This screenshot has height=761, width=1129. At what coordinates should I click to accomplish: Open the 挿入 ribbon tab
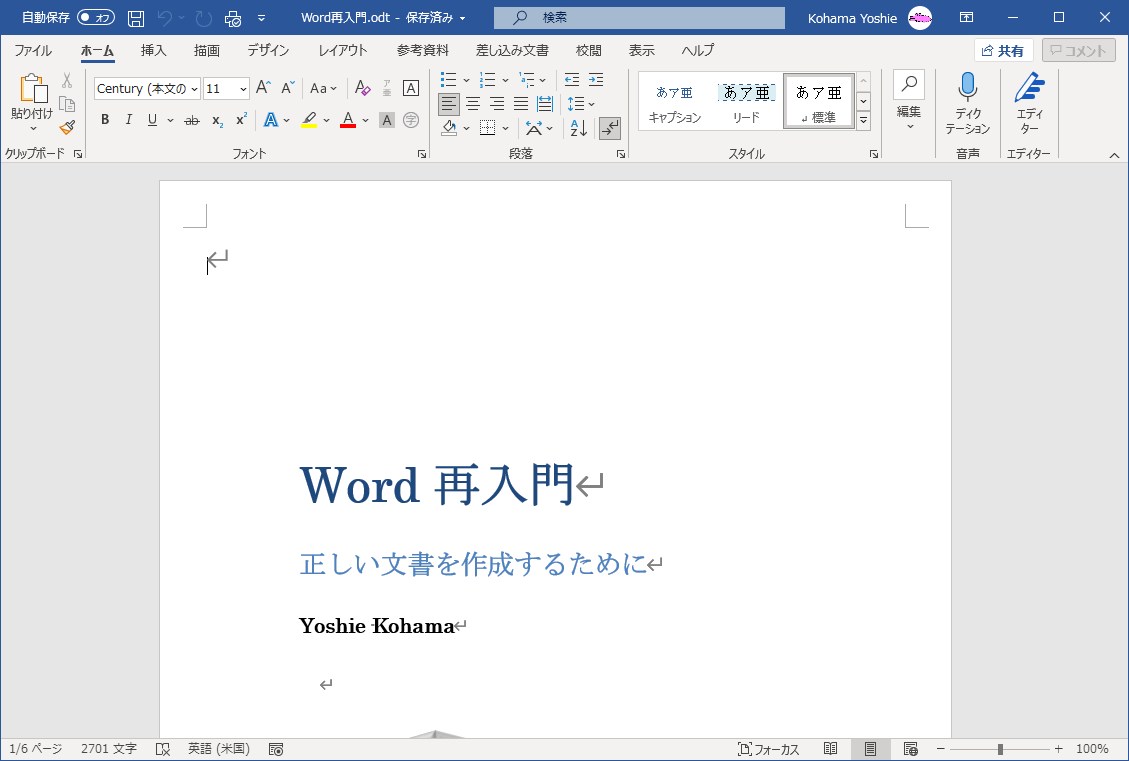(153, 51)
